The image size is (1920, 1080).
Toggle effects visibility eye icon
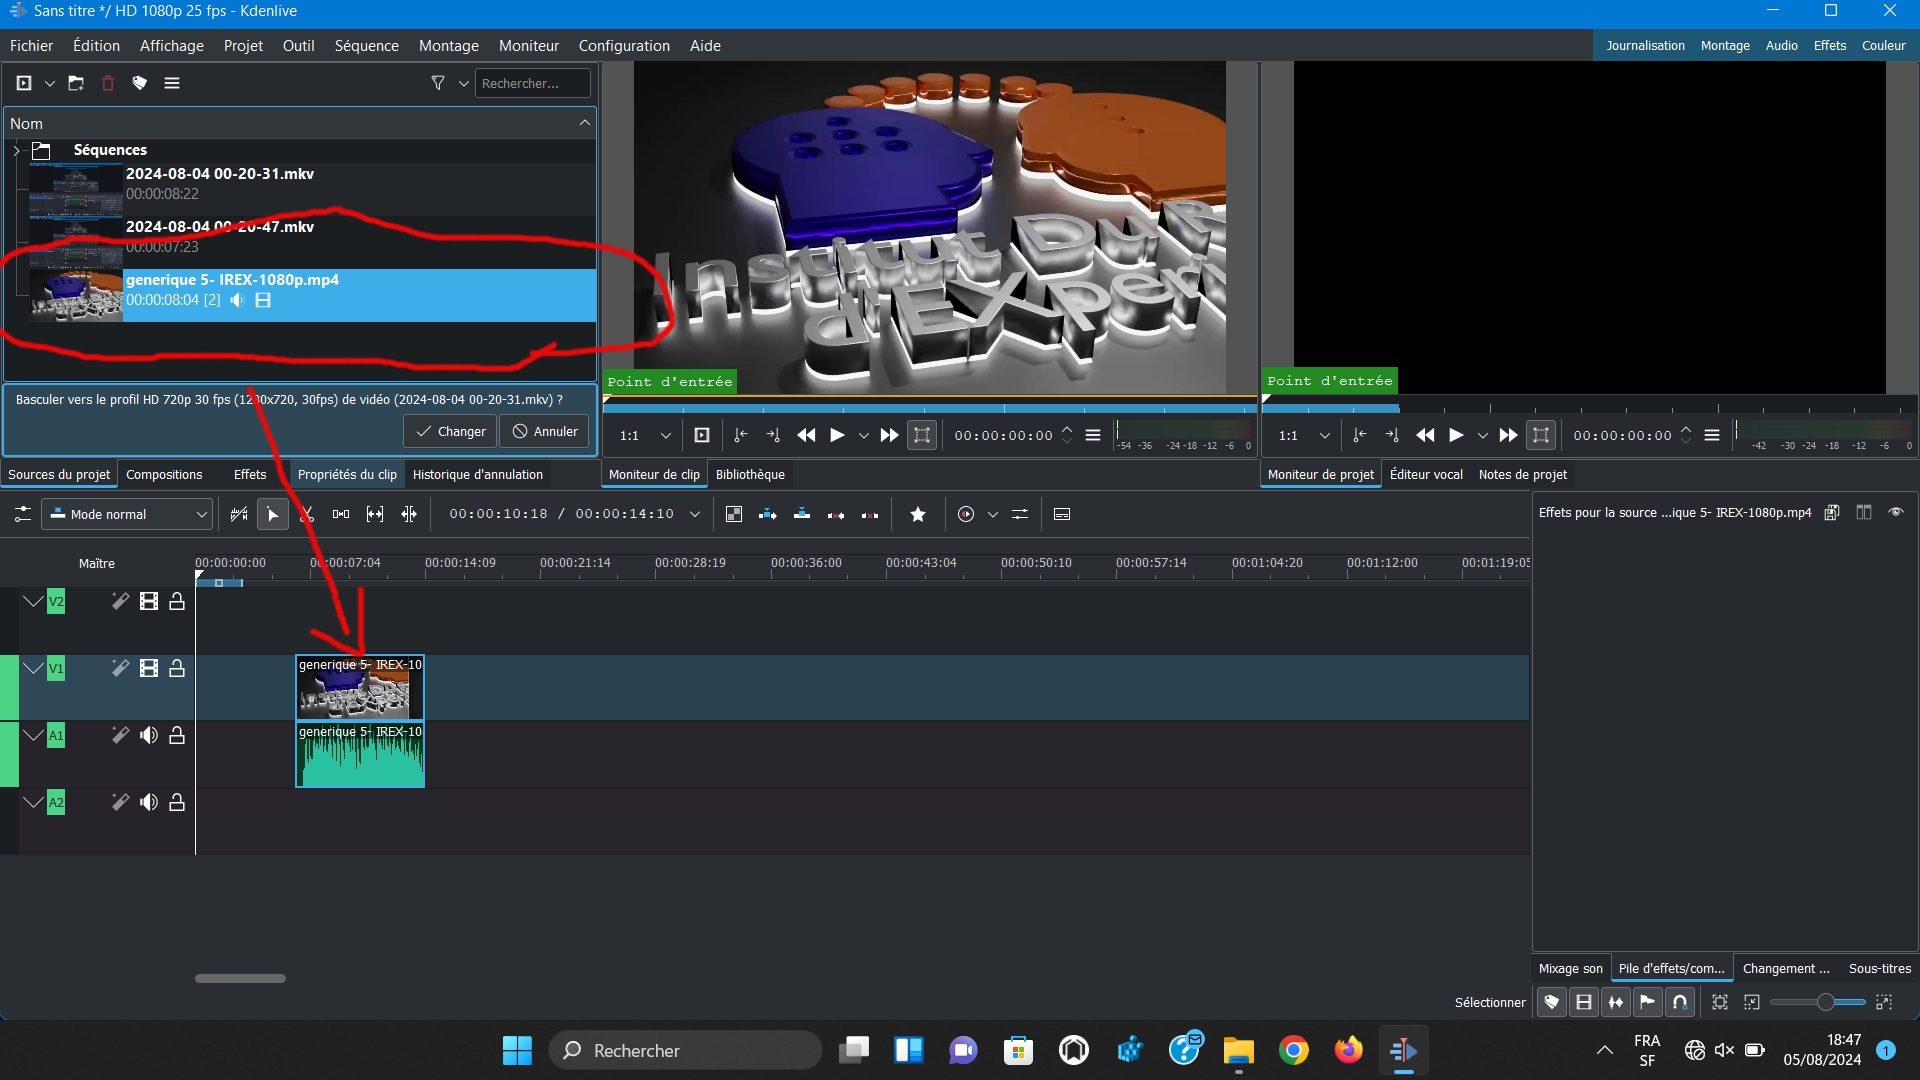point(1896,512)
